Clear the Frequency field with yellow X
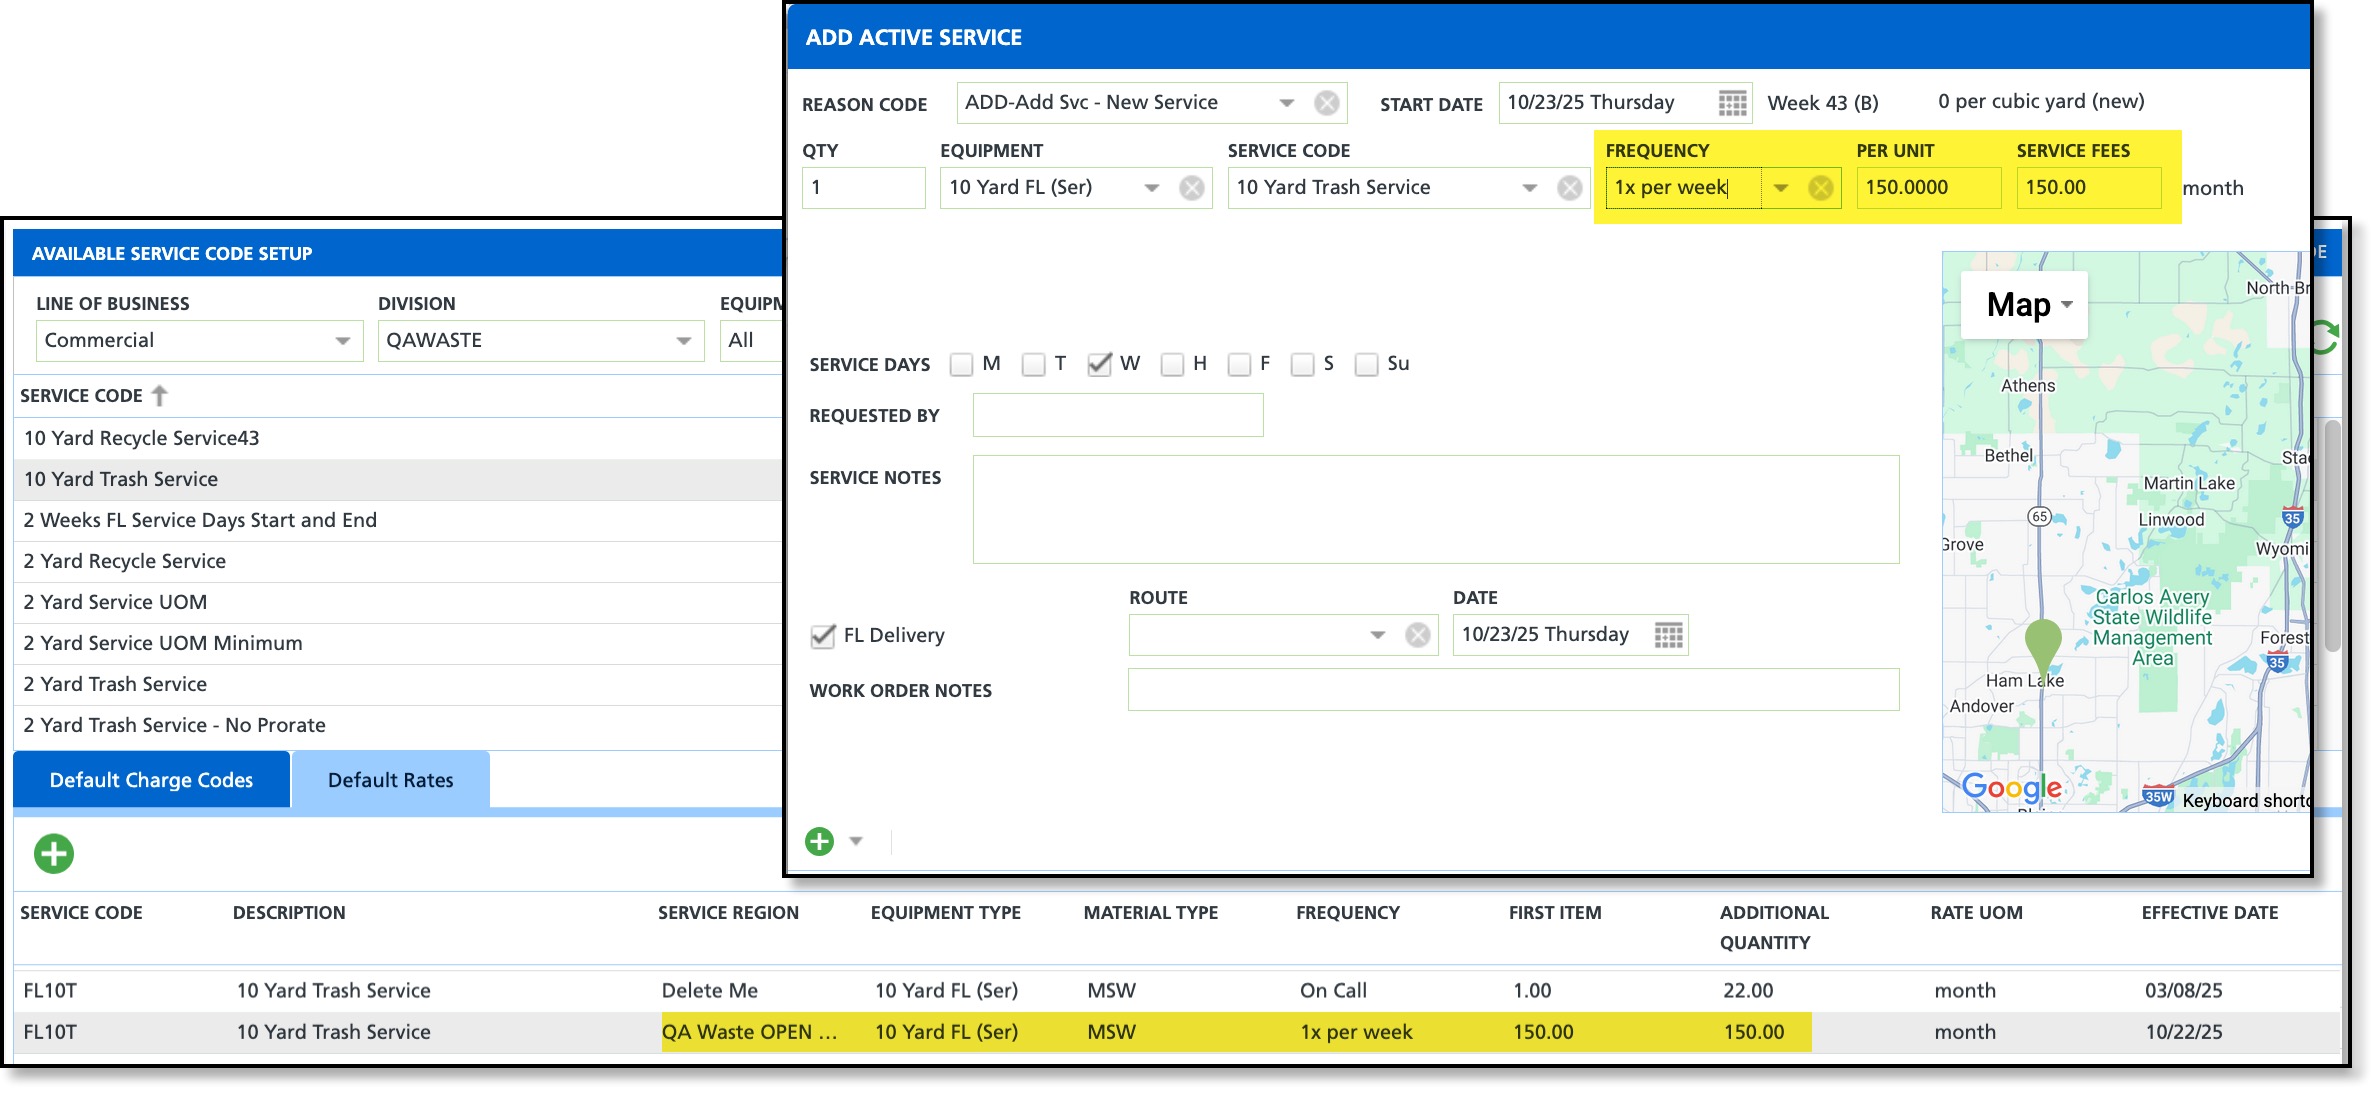This screenshot has height=1106, width=2372. (x=1821, y=188)
